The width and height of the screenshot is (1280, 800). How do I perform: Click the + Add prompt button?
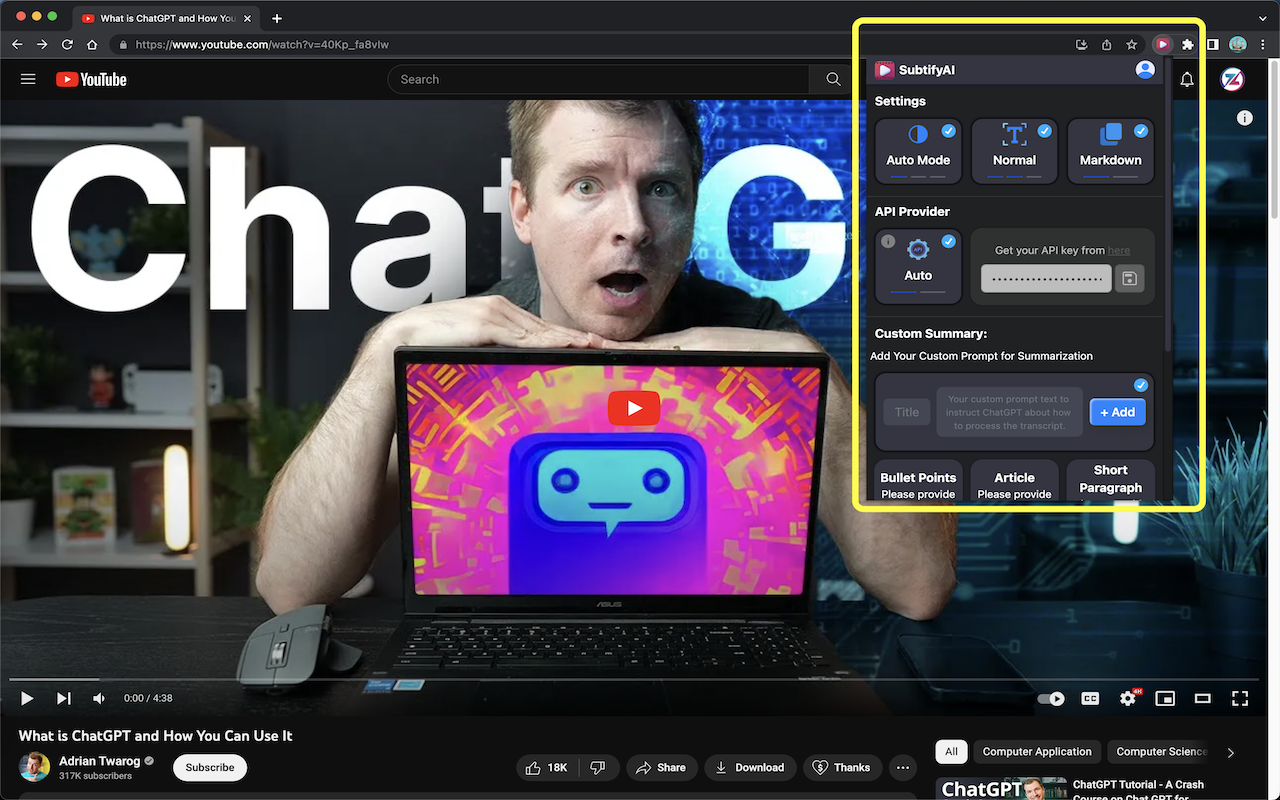(1117, 412)
